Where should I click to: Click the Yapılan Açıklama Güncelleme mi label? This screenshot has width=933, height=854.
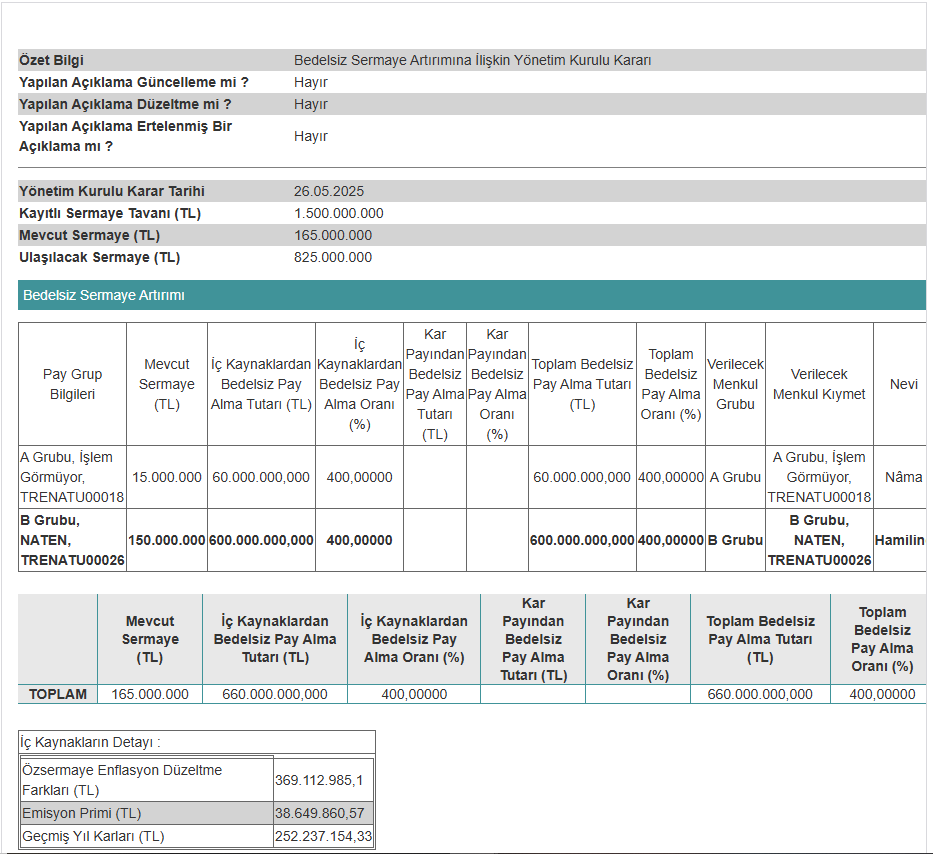(134, 82)
